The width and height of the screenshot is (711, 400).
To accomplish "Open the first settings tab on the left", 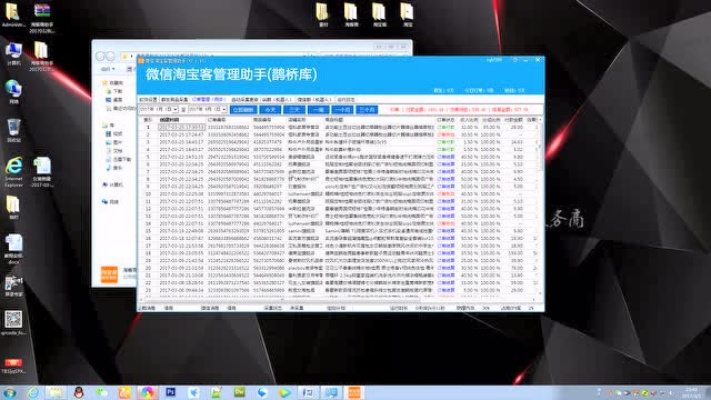I will [148, 99].
